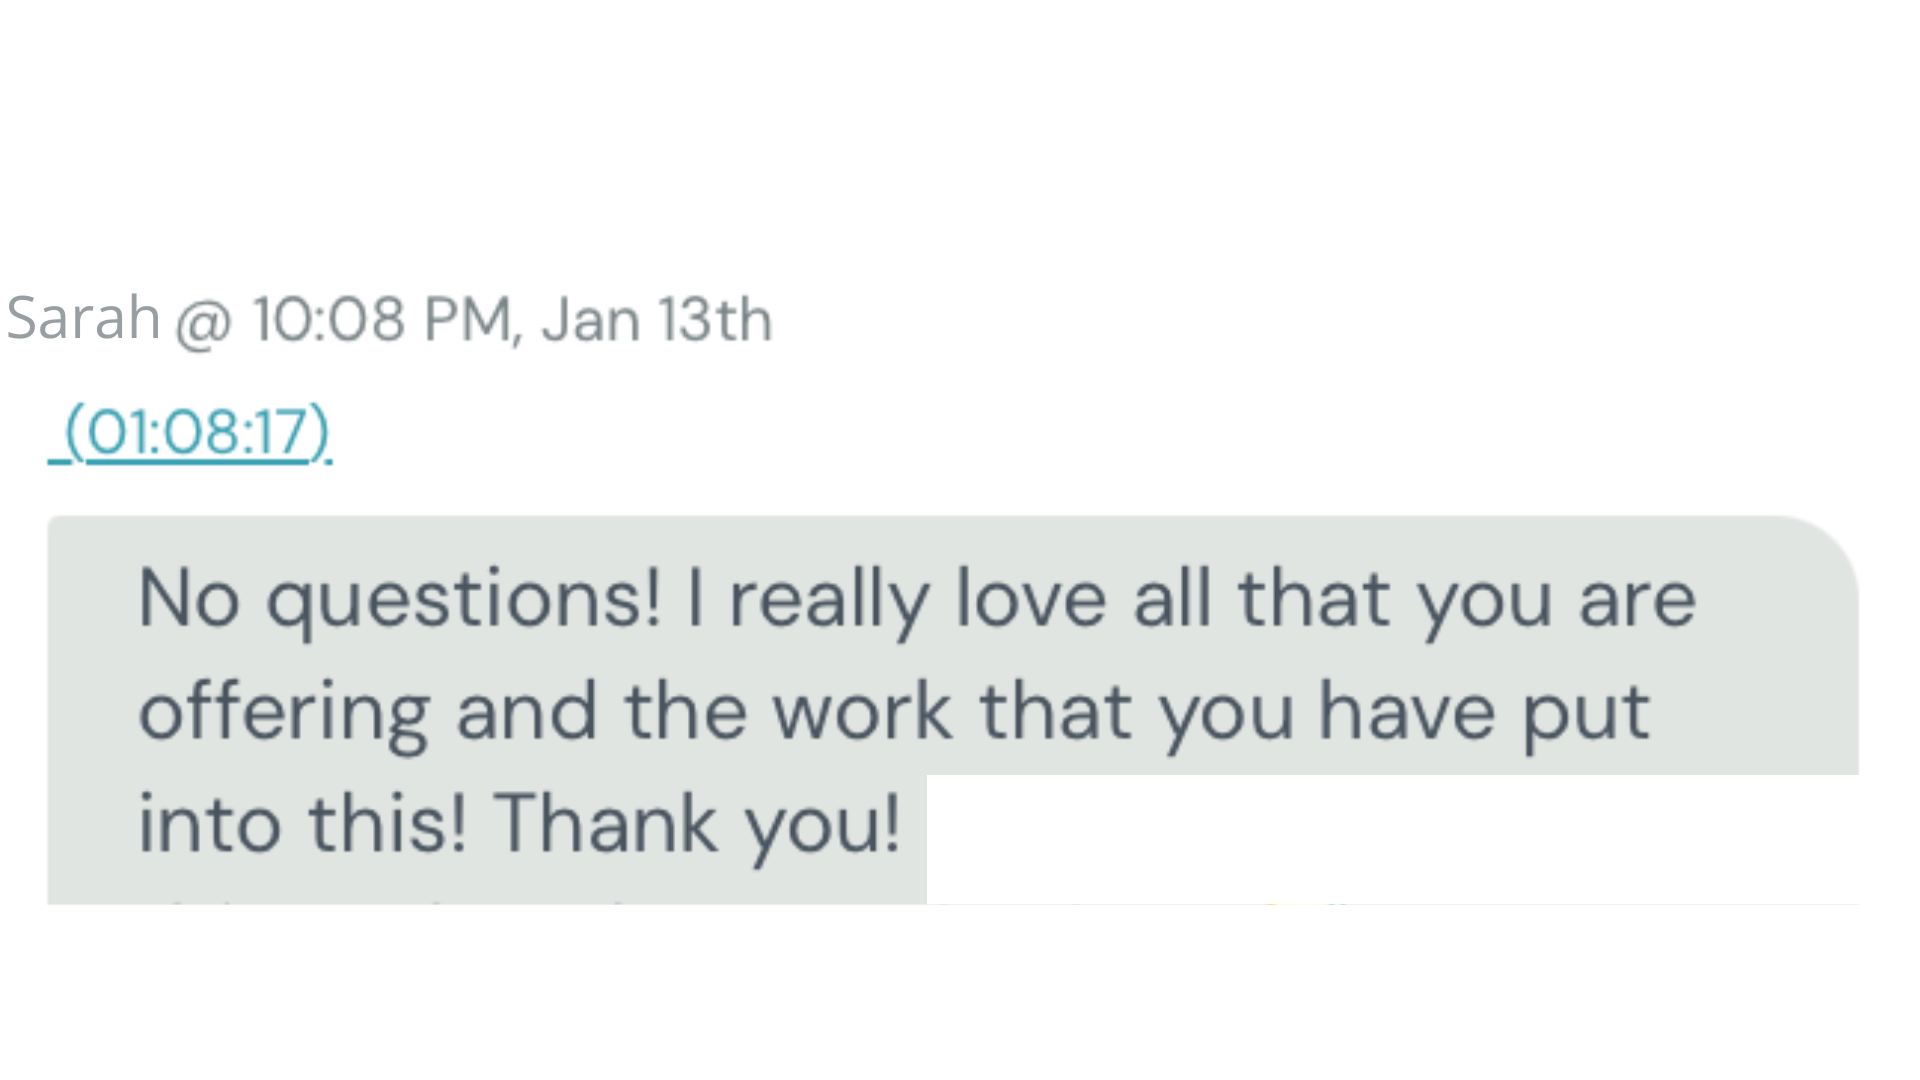Click the words "Thank you!" in message
Image resolution: width=1920 pixels, height=1080 pixels.
pyautogui.click(x=697, y=825)
